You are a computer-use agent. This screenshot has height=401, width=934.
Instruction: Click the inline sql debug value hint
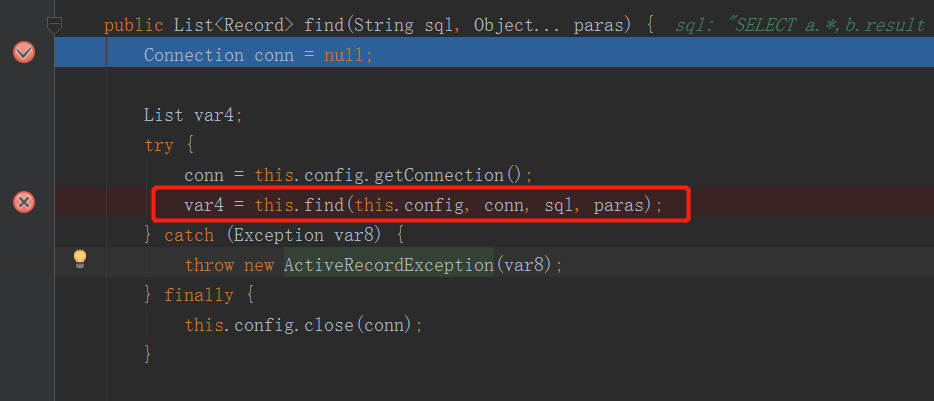tap(800, 25)
